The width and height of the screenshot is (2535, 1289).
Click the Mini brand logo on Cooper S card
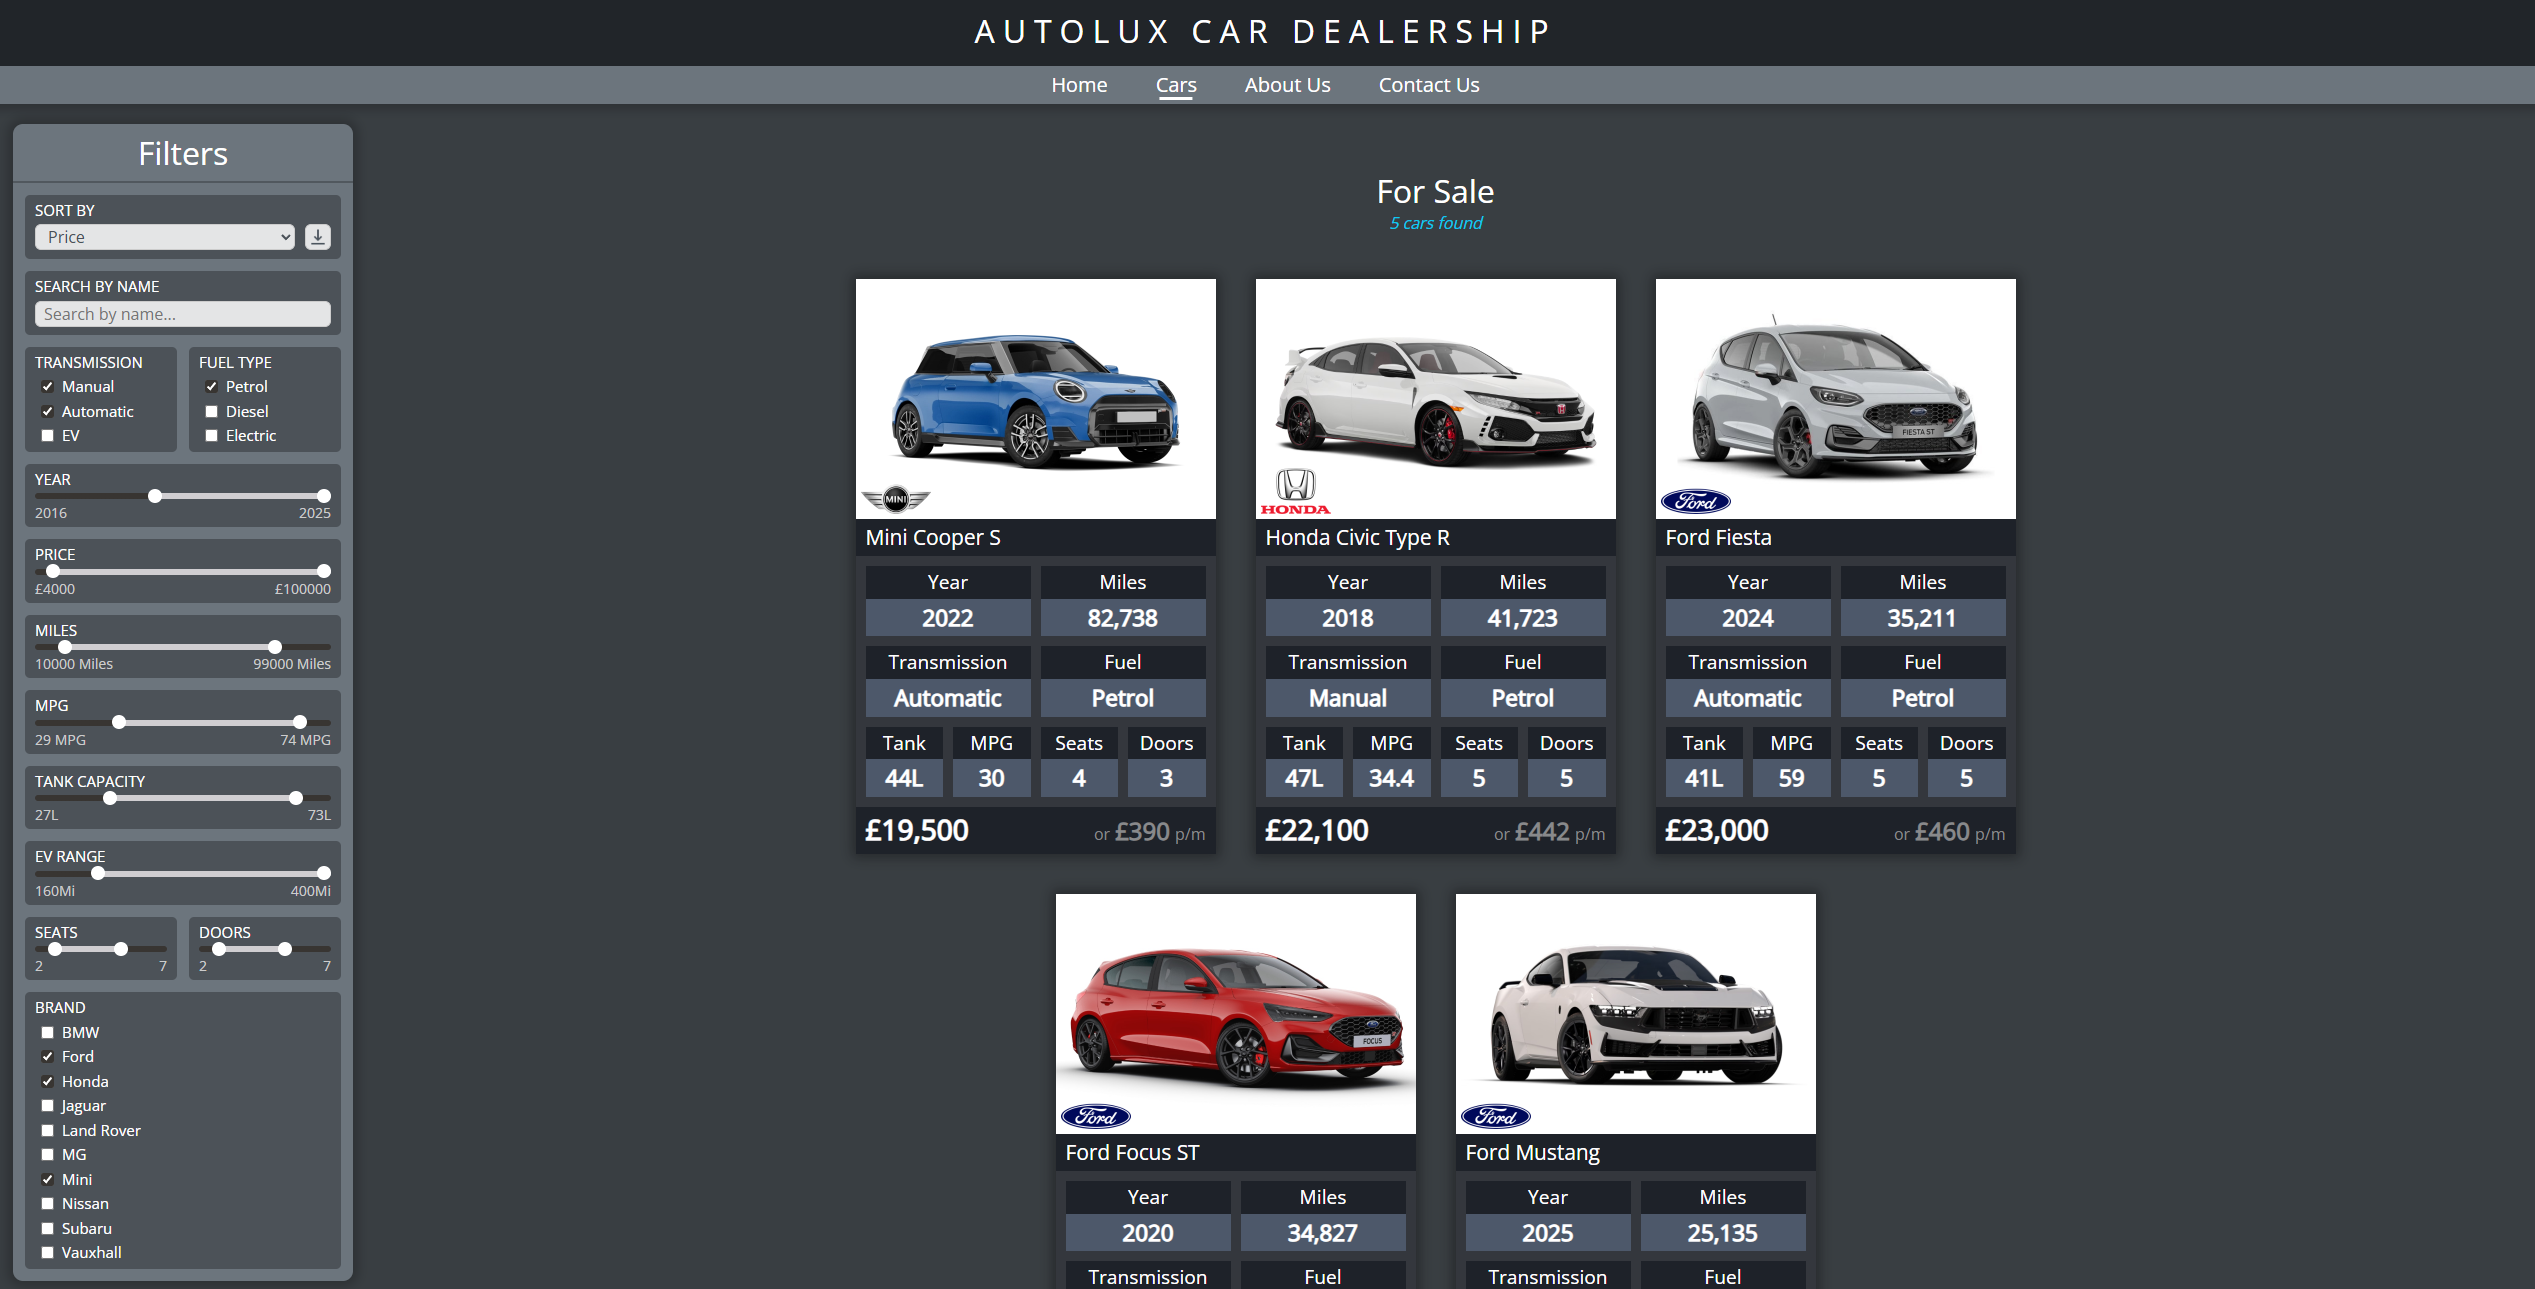896,498
